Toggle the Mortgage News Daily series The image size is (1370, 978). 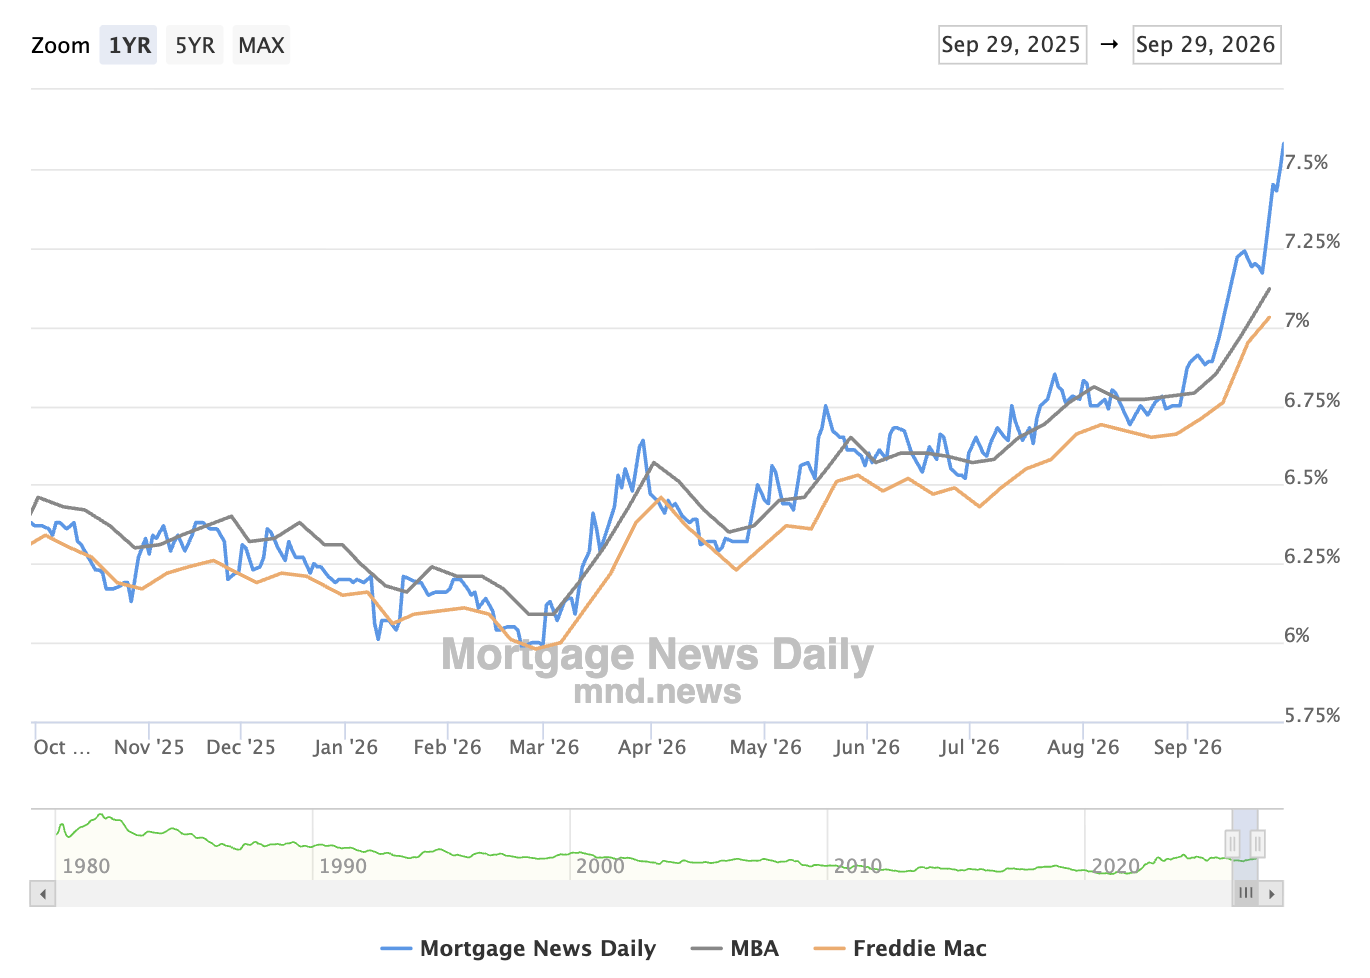[518, 948]
